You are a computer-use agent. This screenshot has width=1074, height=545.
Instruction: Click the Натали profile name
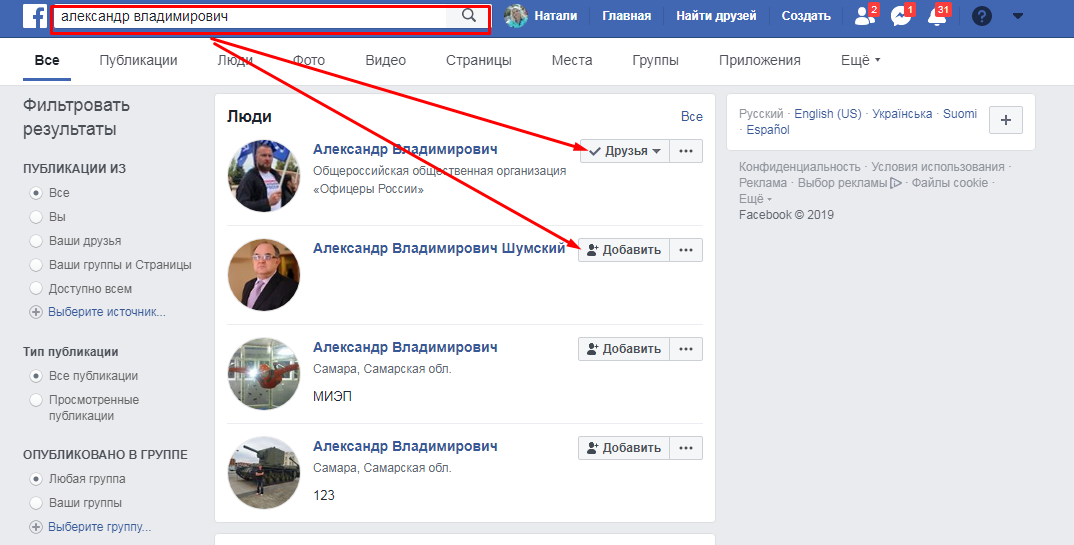point(555,16)
